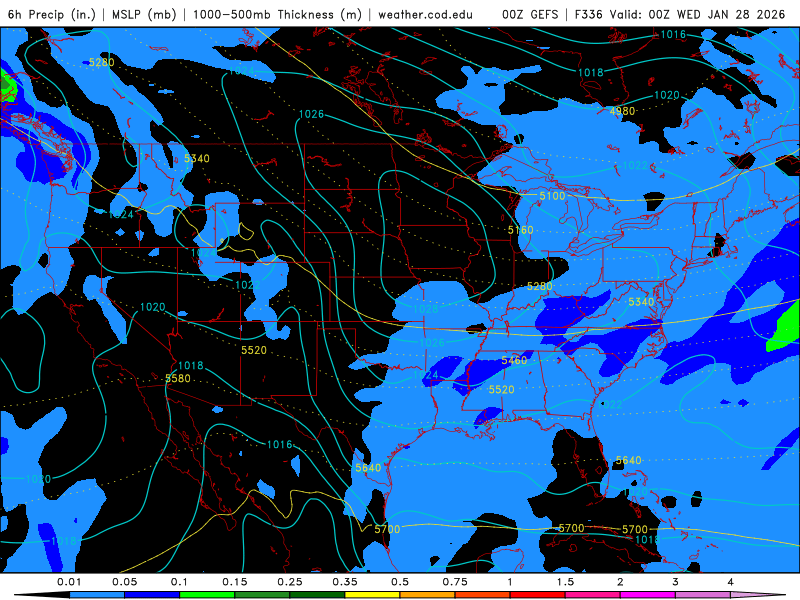Click the legend value 0.75
The height and width of the screenshot is (600, 800).
coord(455,582)
